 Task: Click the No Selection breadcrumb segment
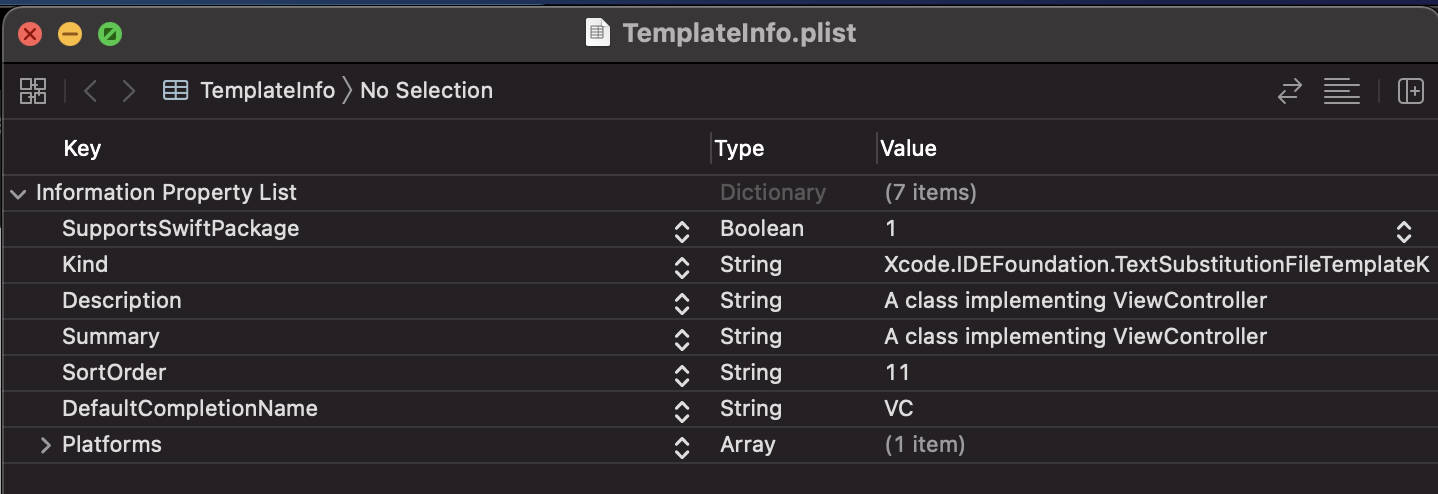pyautogui.click(x=426, y=91)
